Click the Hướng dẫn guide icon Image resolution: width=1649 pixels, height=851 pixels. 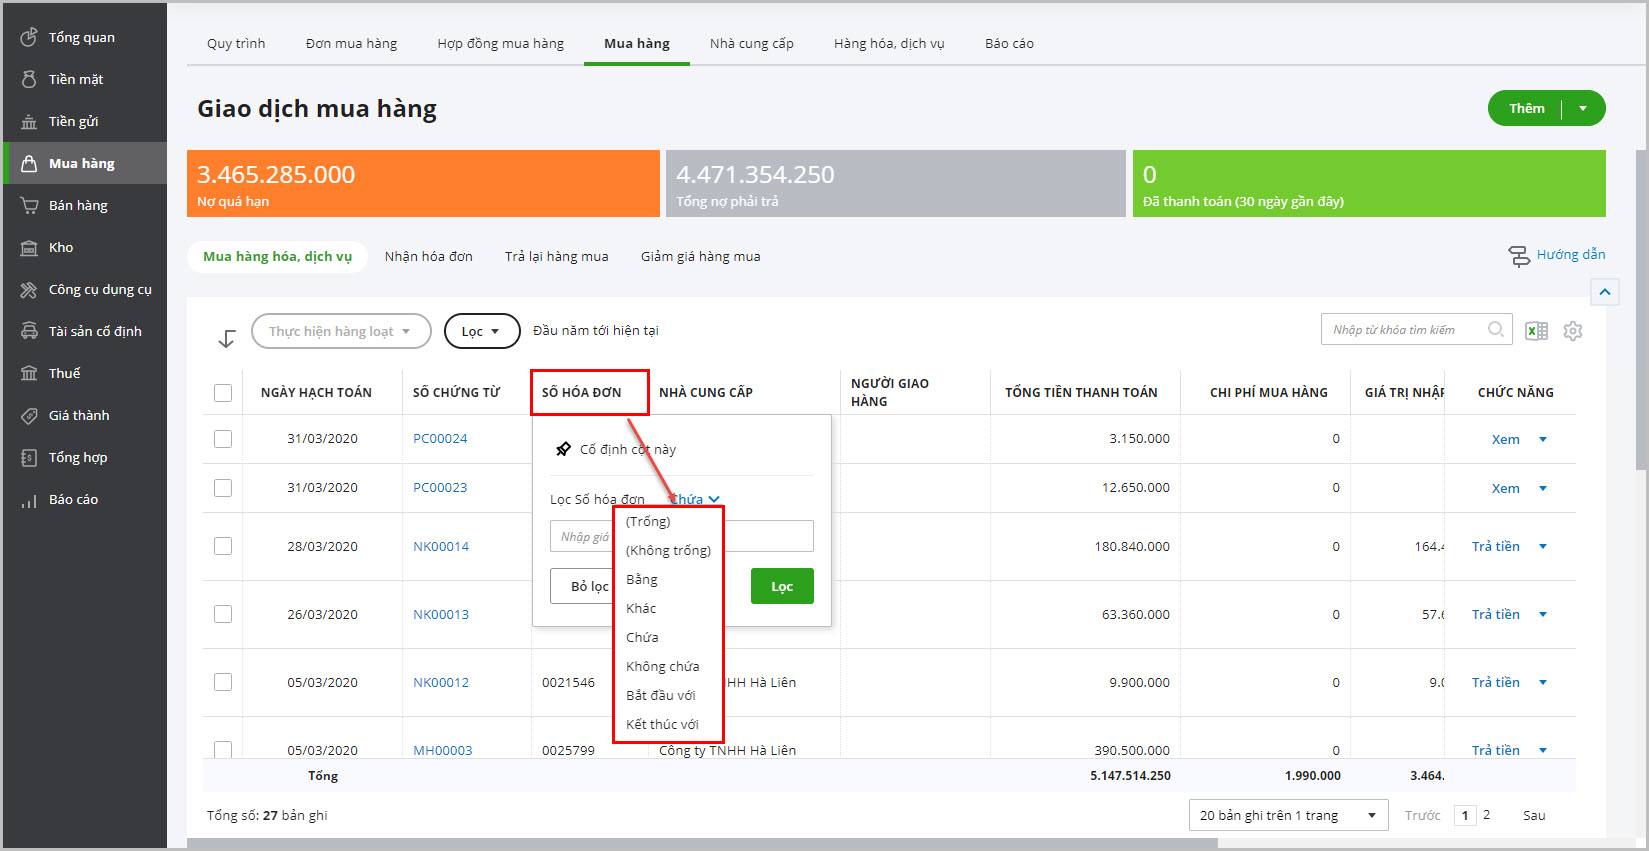[x=1519, y=256]
